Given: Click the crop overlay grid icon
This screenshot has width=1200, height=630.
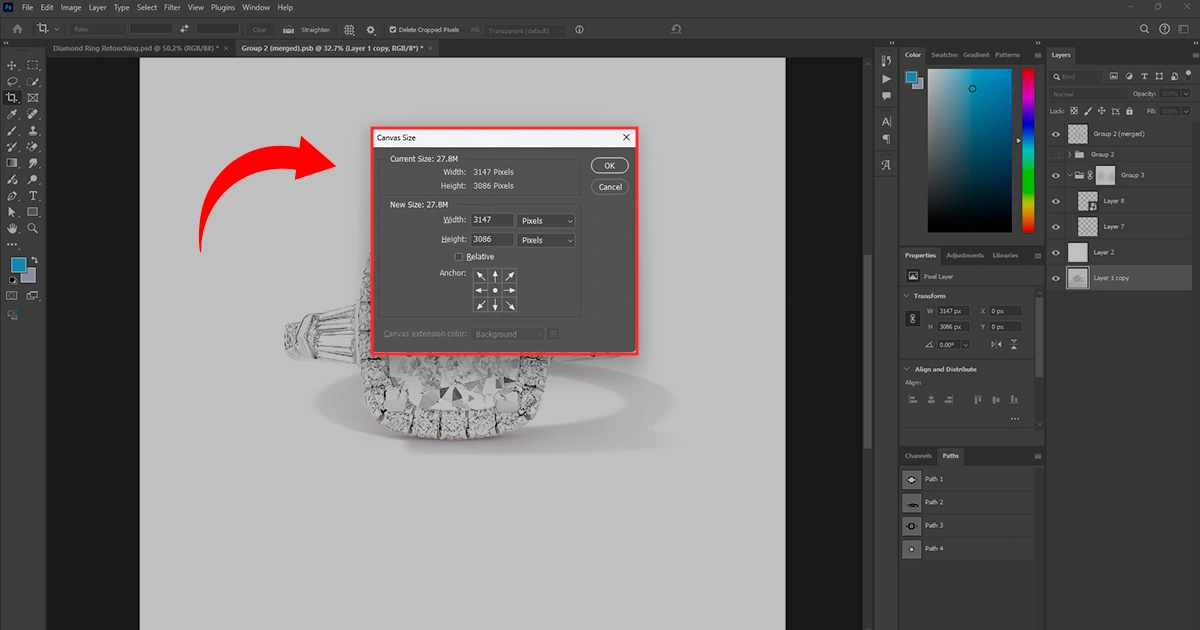Looking at the screenshot, I should point(349,30).
